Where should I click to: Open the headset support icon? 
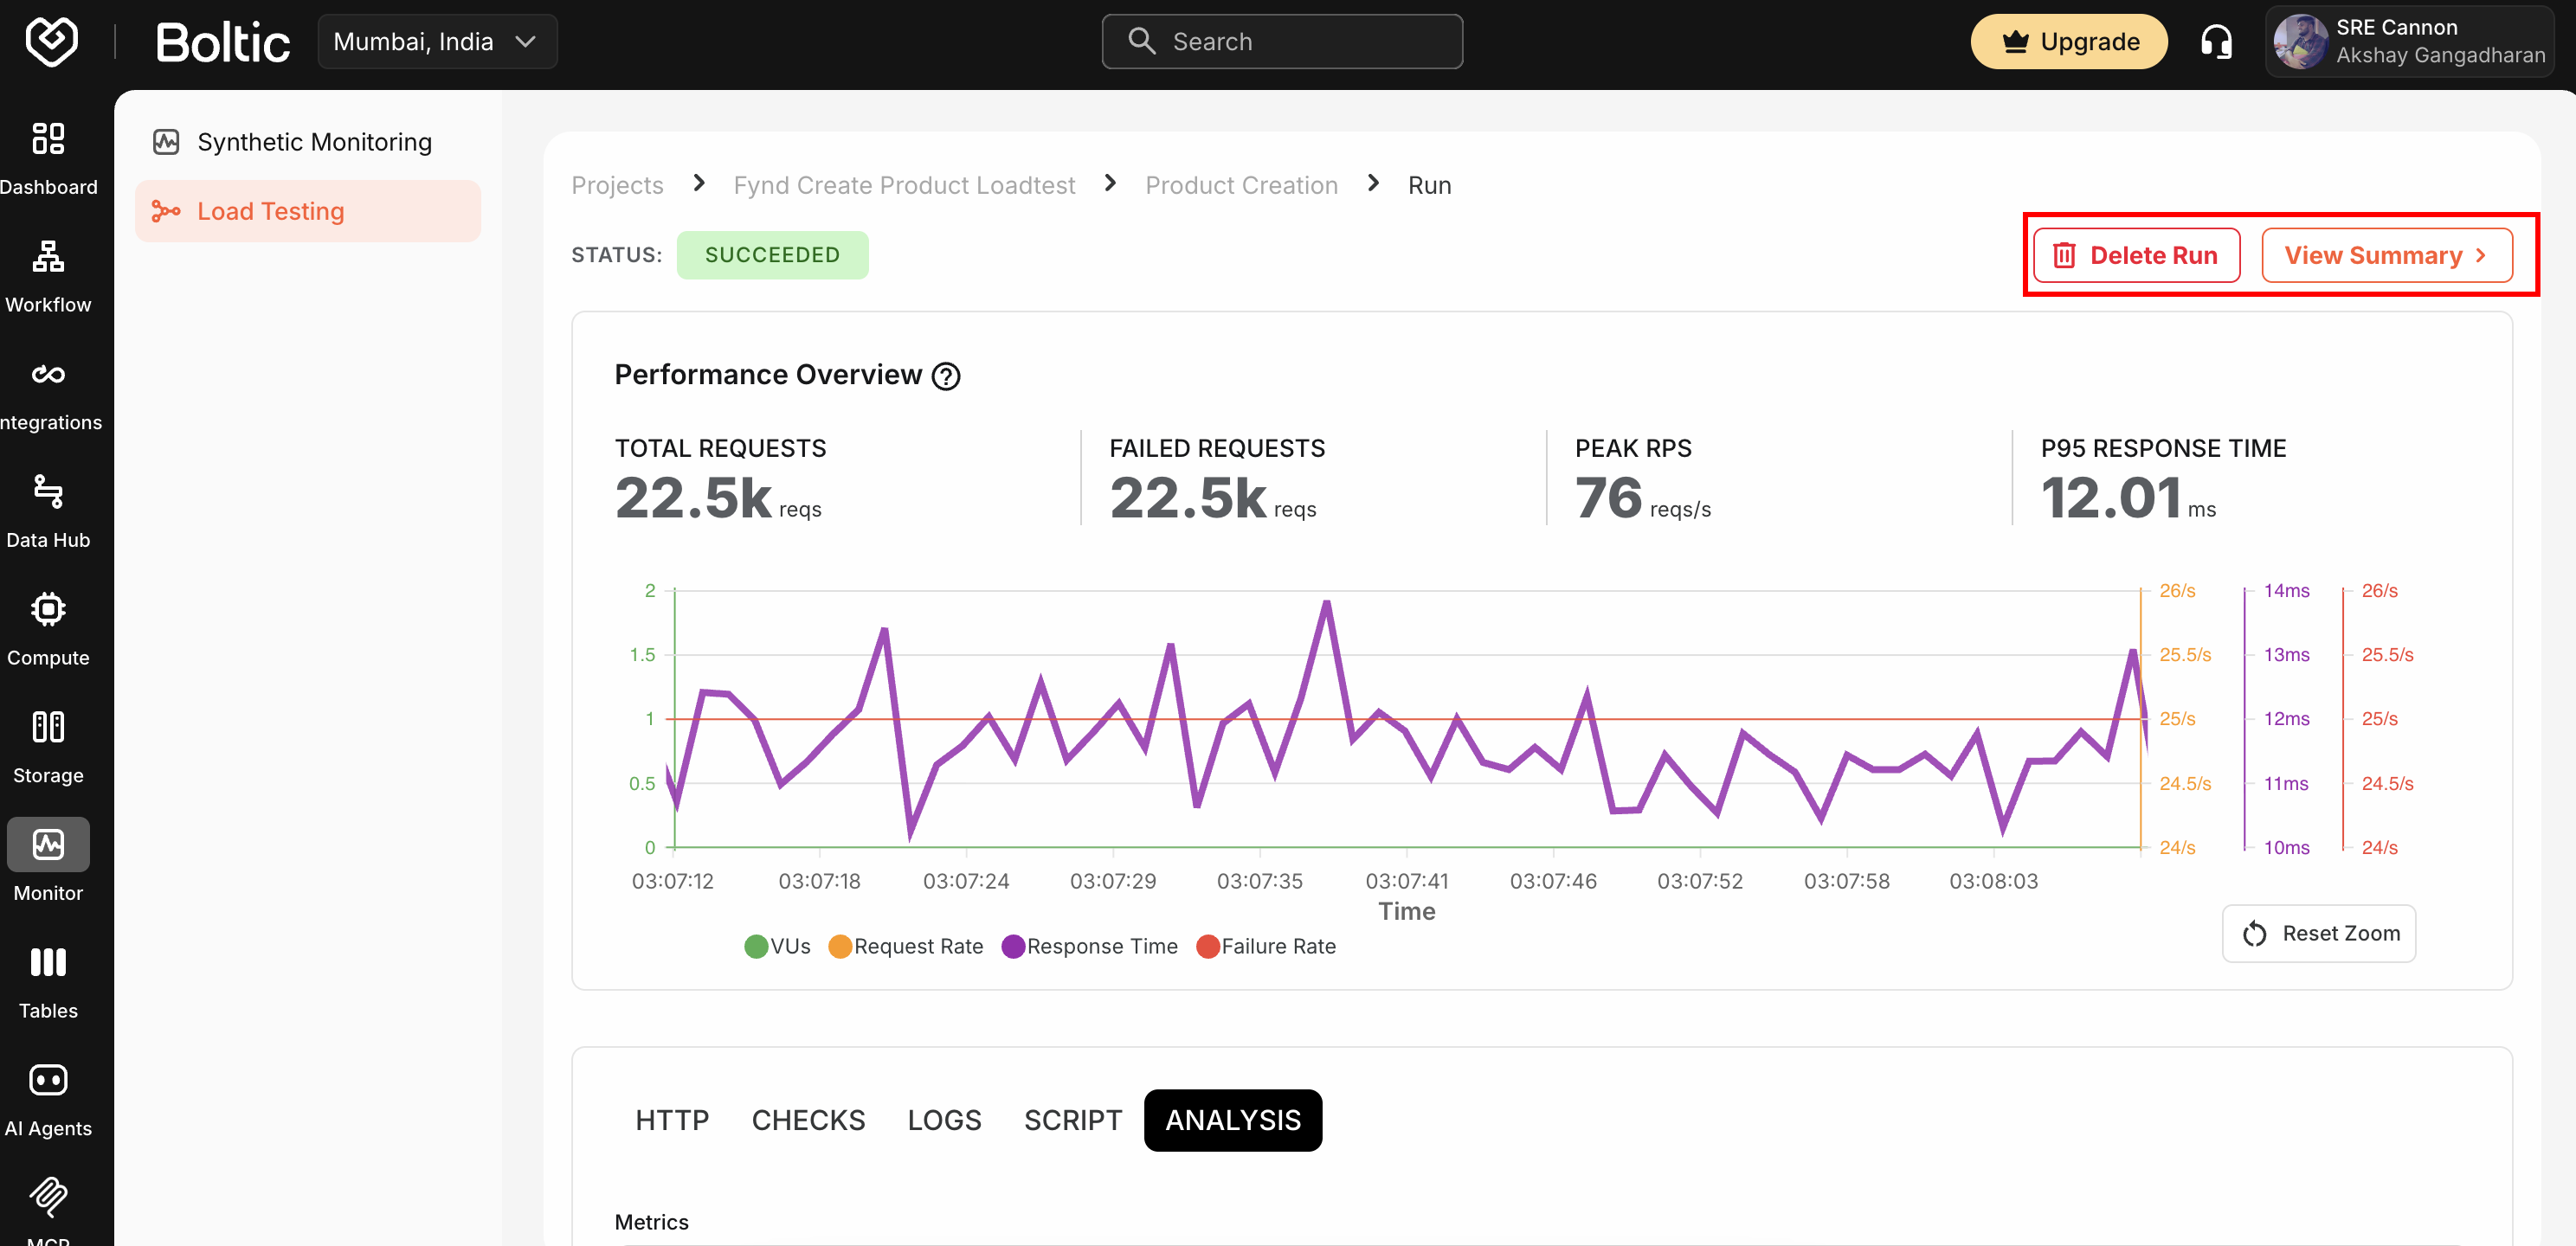(2216, 41)
